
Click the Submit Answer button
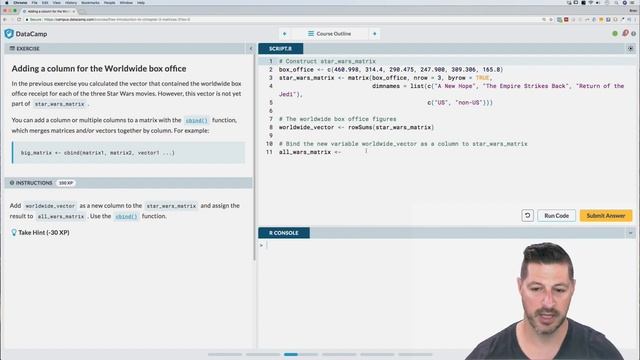click(x=606, y=216)
